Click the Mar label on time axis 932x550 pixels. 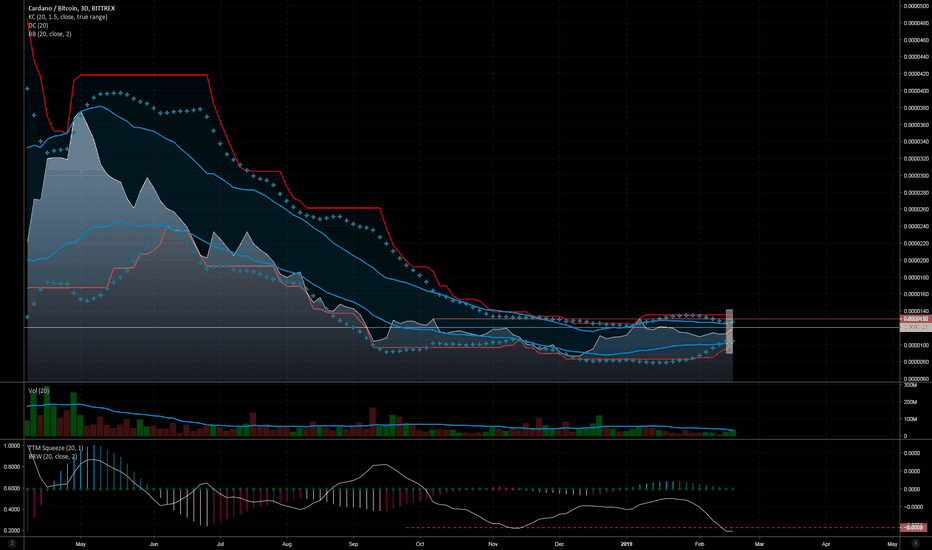click(x=759, y=544)
